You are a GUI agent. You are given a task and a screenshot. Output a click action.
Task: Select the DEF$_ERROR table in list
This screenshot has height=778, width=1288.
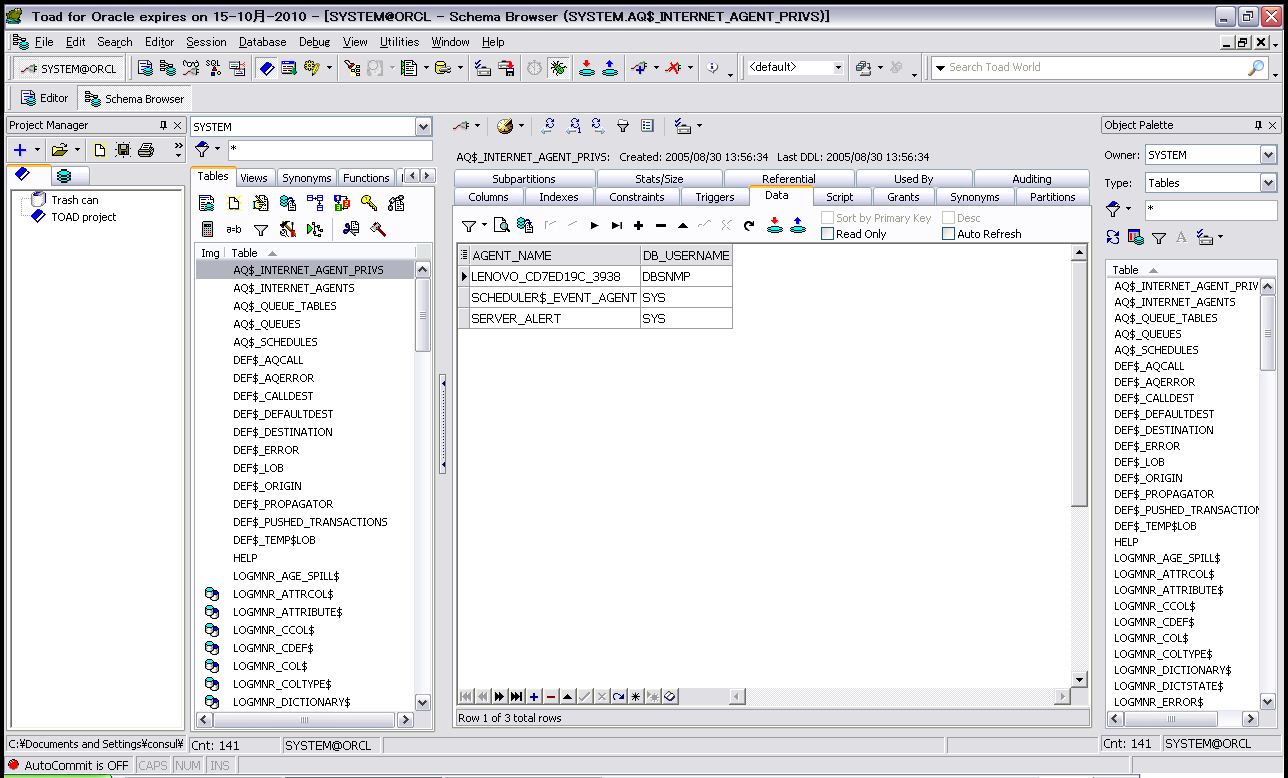click(x=266, y=450)
